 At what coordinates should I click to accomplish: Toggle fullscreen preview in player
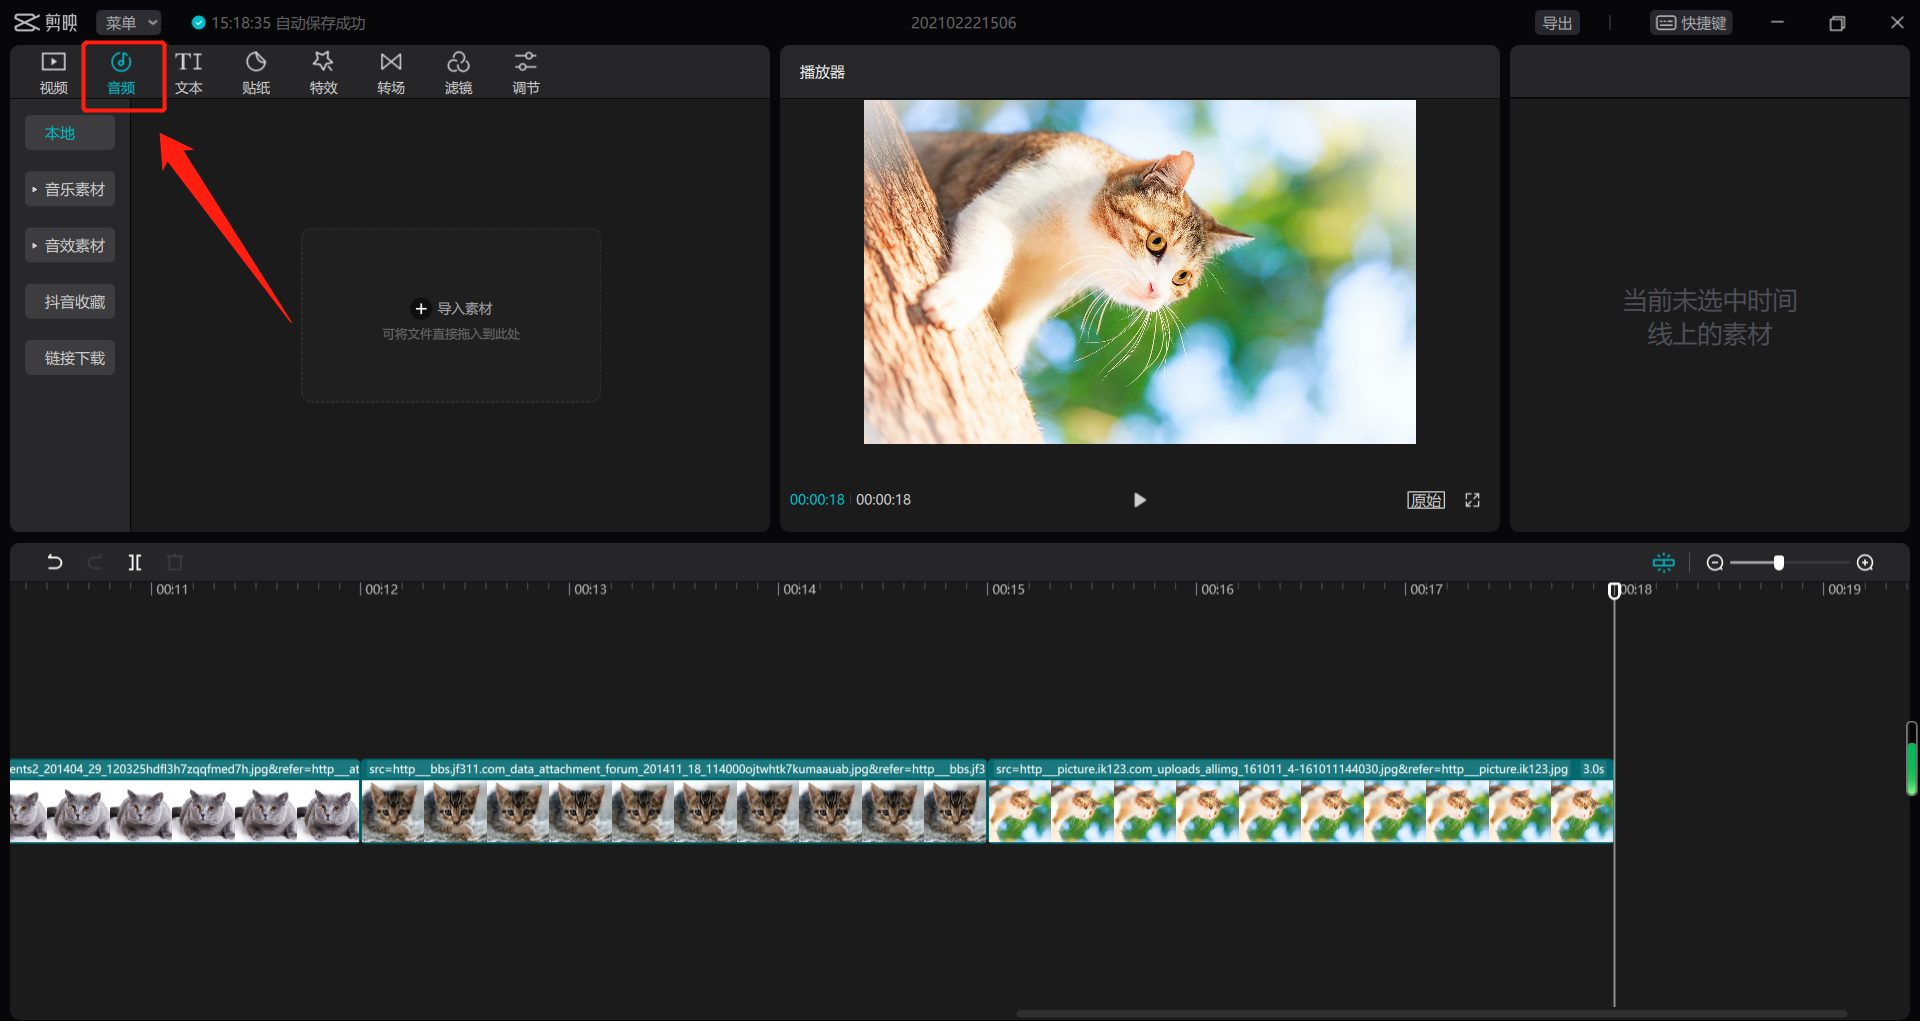(1472, 500)
